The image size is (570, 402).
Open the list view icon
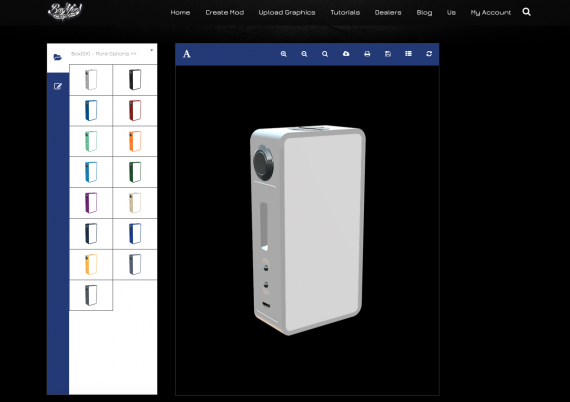[408, 53]
